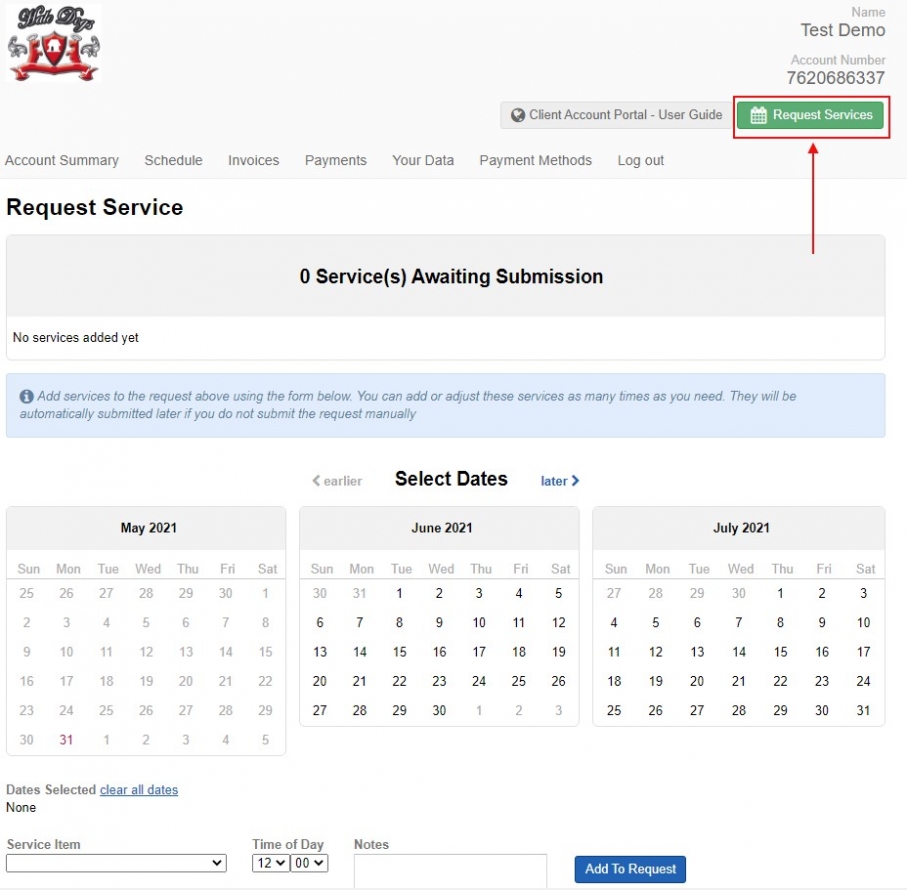Select June 12 Saturday date

[558, 623]
